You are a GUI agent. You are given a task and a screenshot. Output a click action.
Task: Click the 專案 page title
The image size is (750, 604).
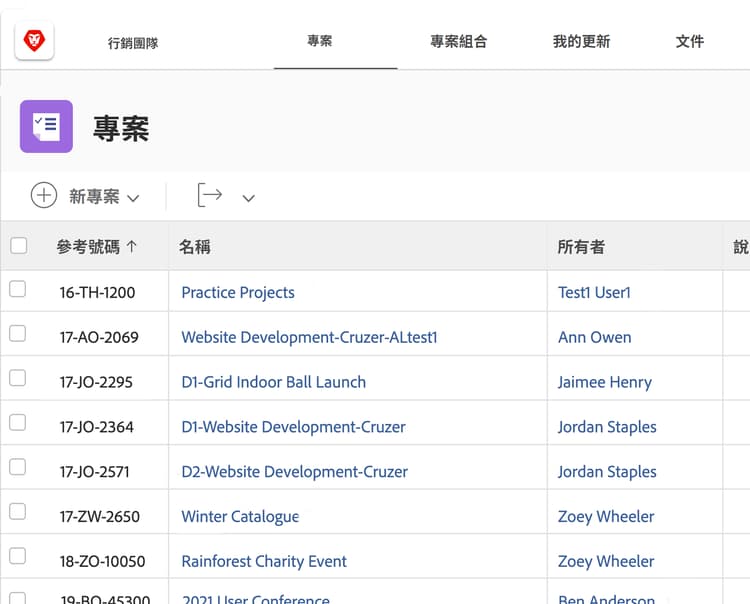click(121, 129)
